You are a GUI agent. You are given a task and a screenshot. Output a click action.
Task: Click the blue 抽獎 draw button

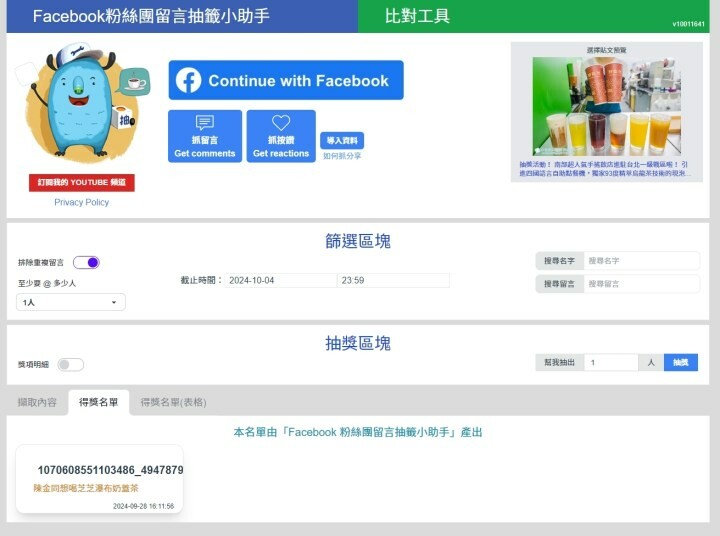coord(681,362)
